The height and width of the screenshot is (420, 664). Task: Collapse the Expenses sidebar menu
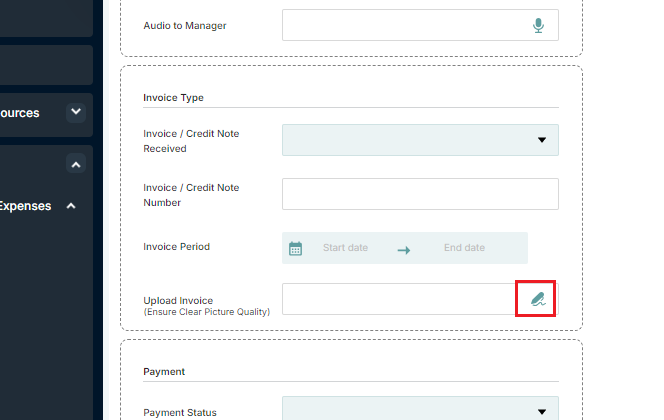[71, 206]
